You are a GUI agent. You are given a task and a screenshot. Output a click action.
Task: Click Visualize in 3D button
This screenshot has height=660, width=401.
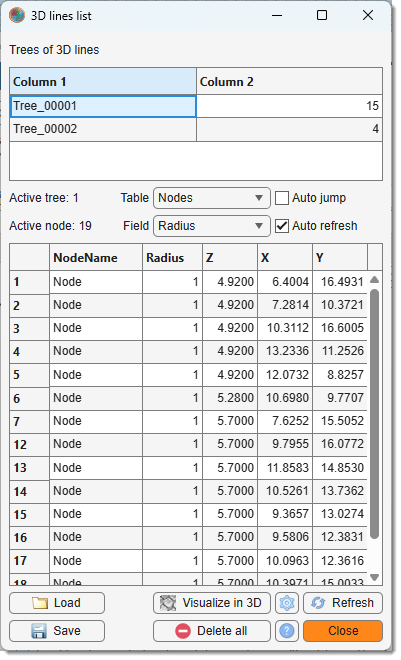pos(212,603)
